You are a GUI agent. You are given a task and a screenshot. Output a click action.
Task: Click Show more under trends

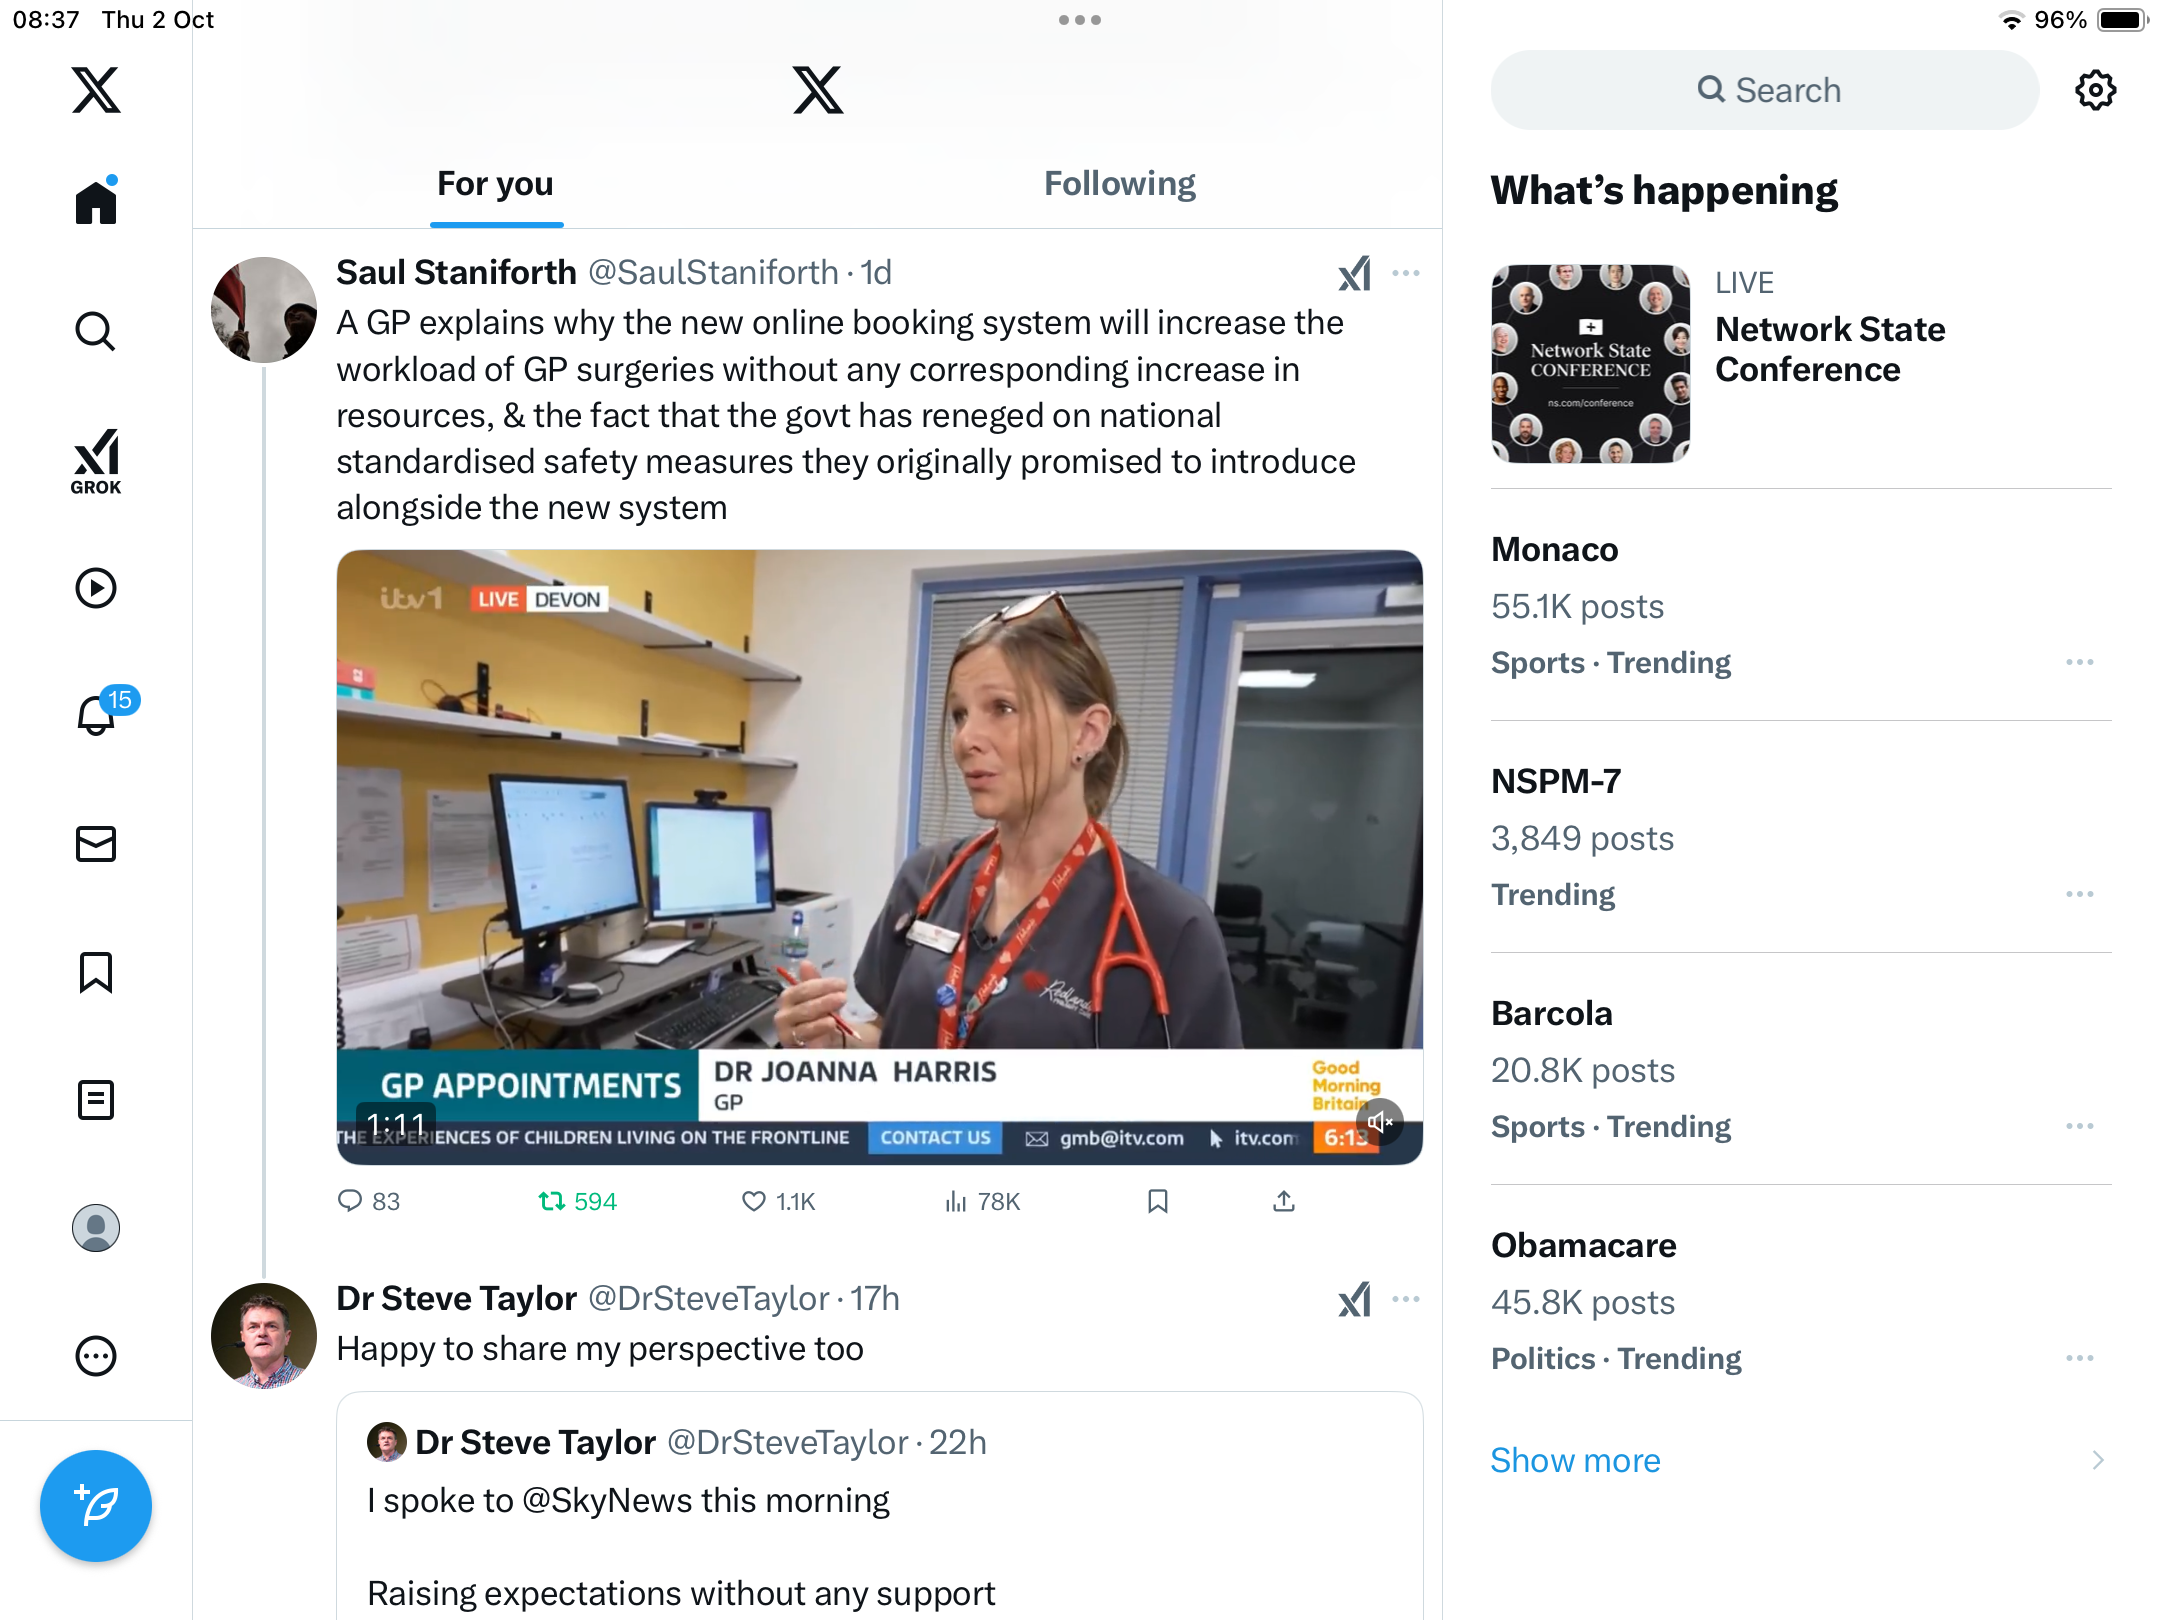tap(1575, 1460)
